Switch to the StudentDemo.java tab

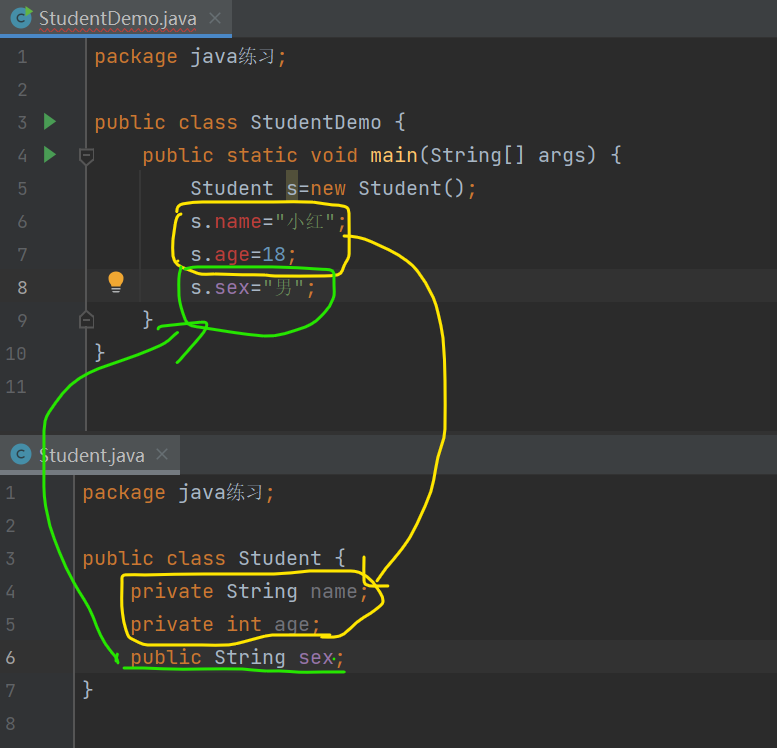117,19
